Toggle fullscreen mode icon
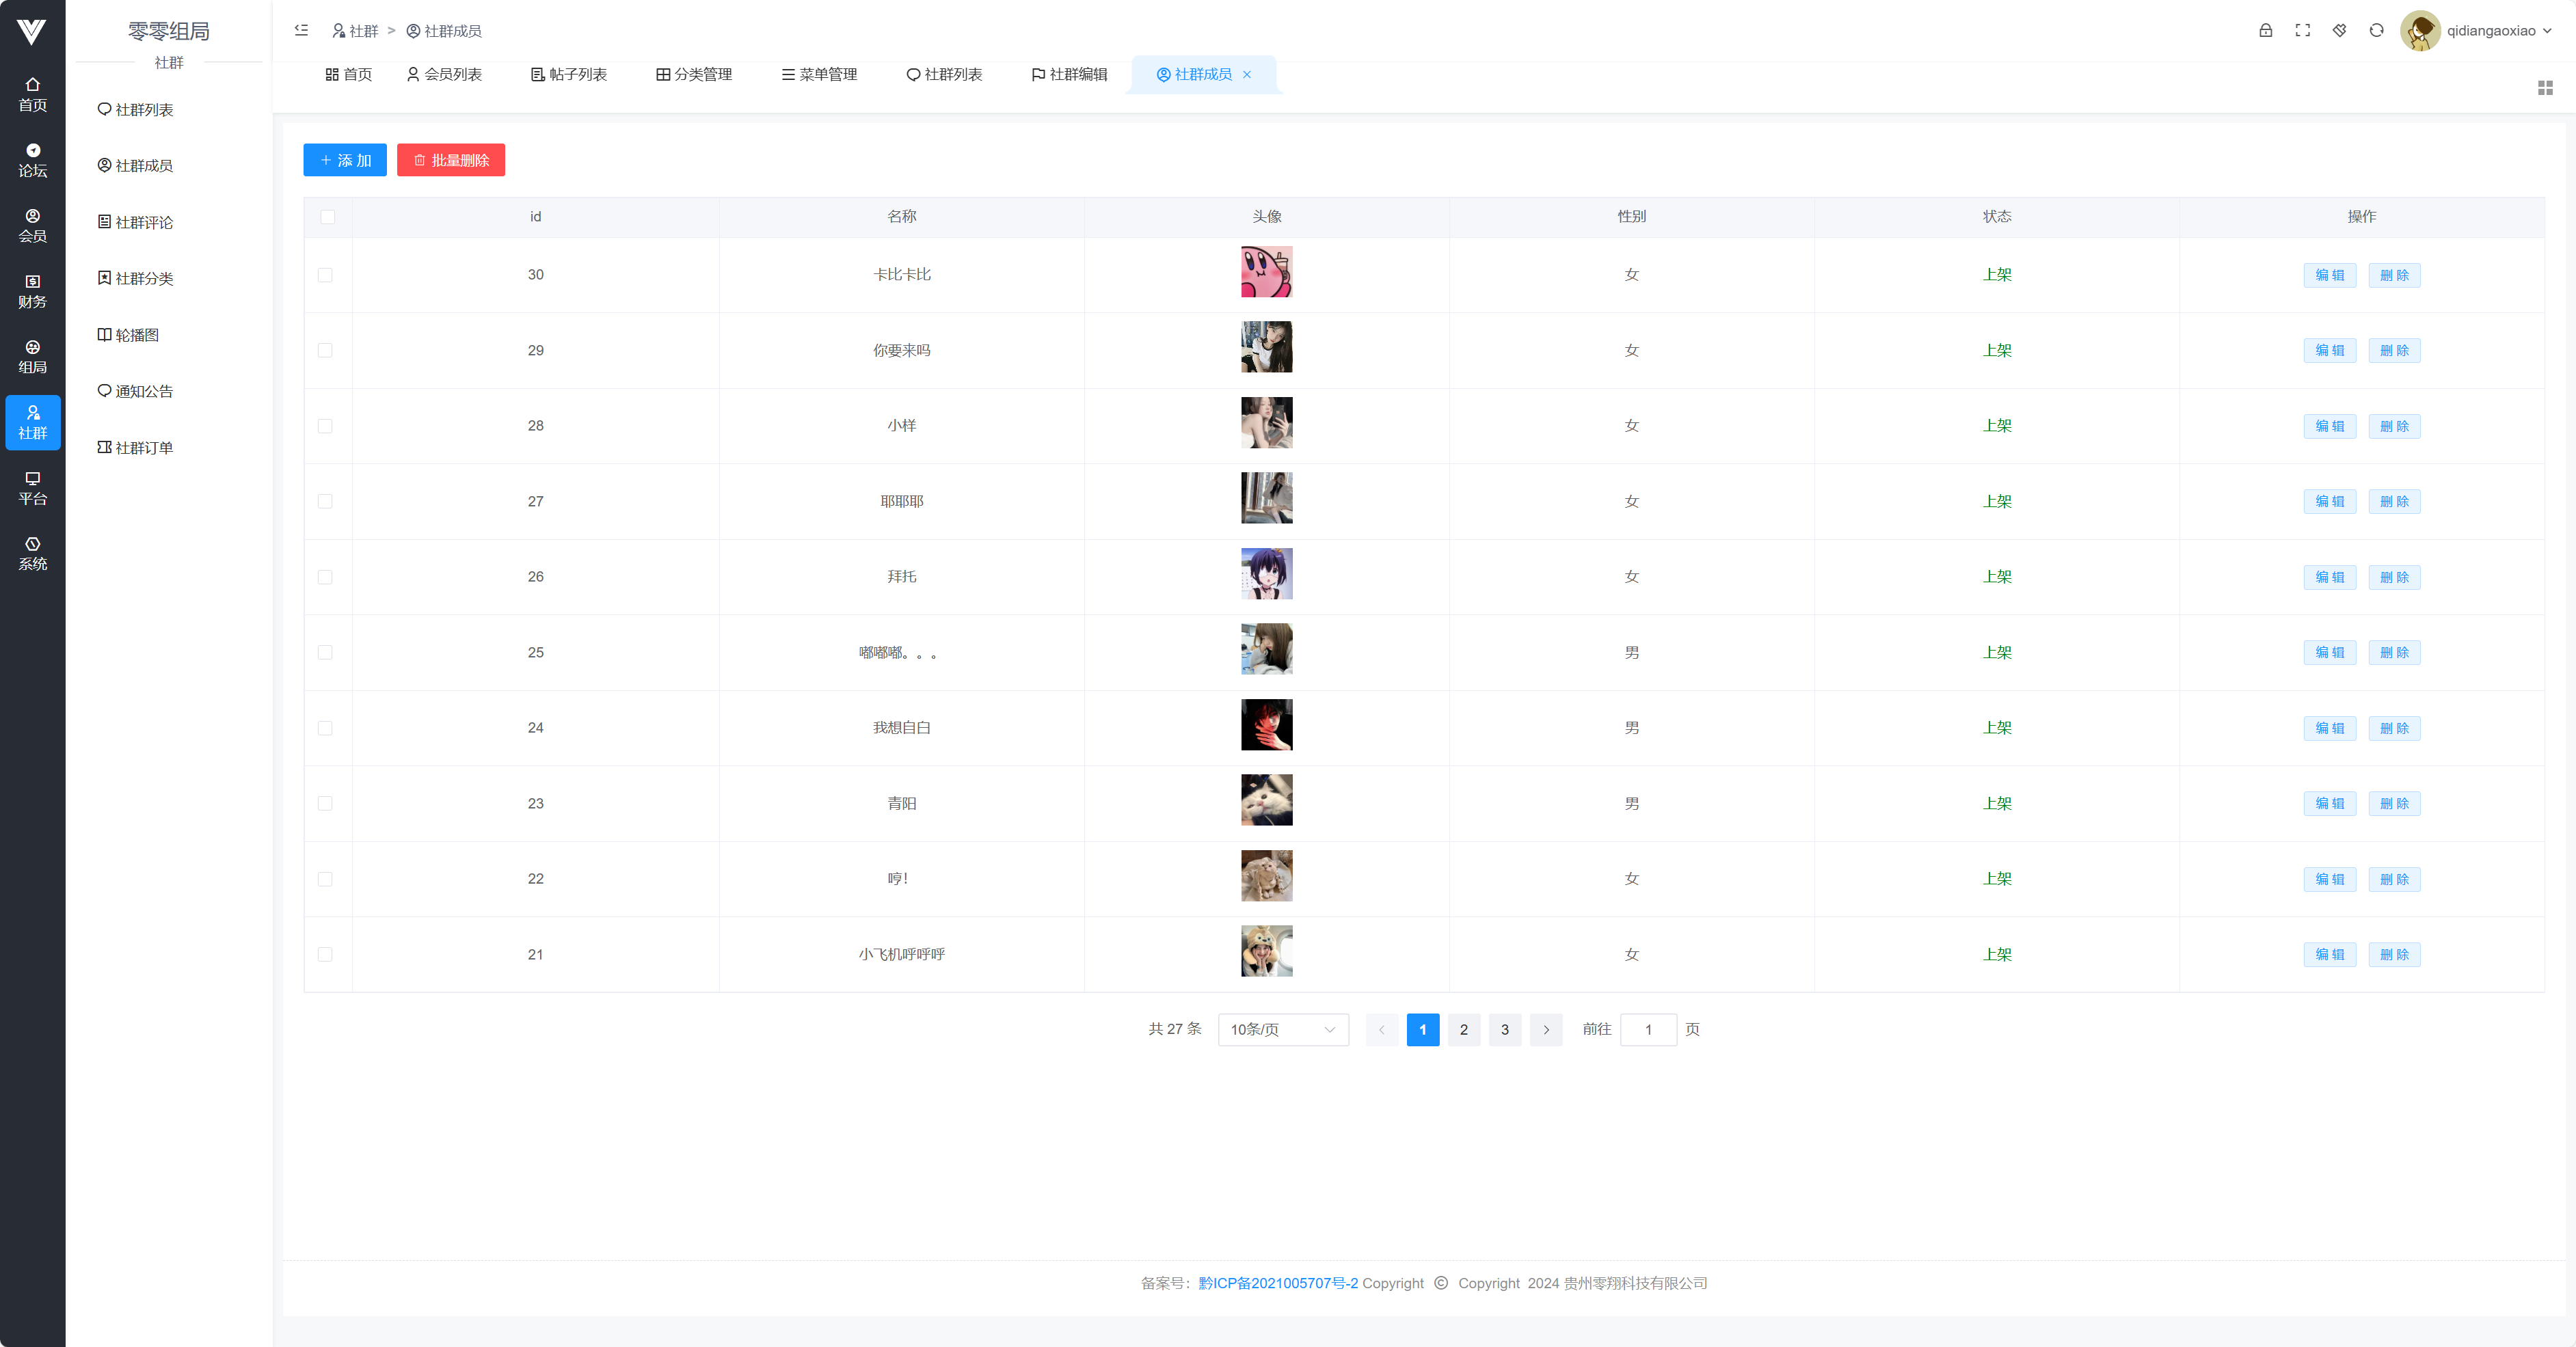The image size is (2576, 1347). [2302, 31]
